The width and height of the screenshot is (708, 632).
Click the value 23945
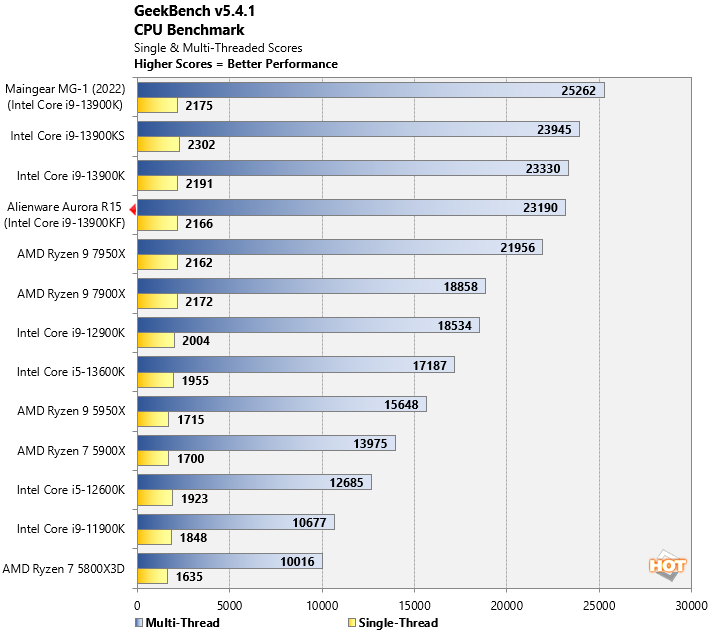tap(554, 130)
